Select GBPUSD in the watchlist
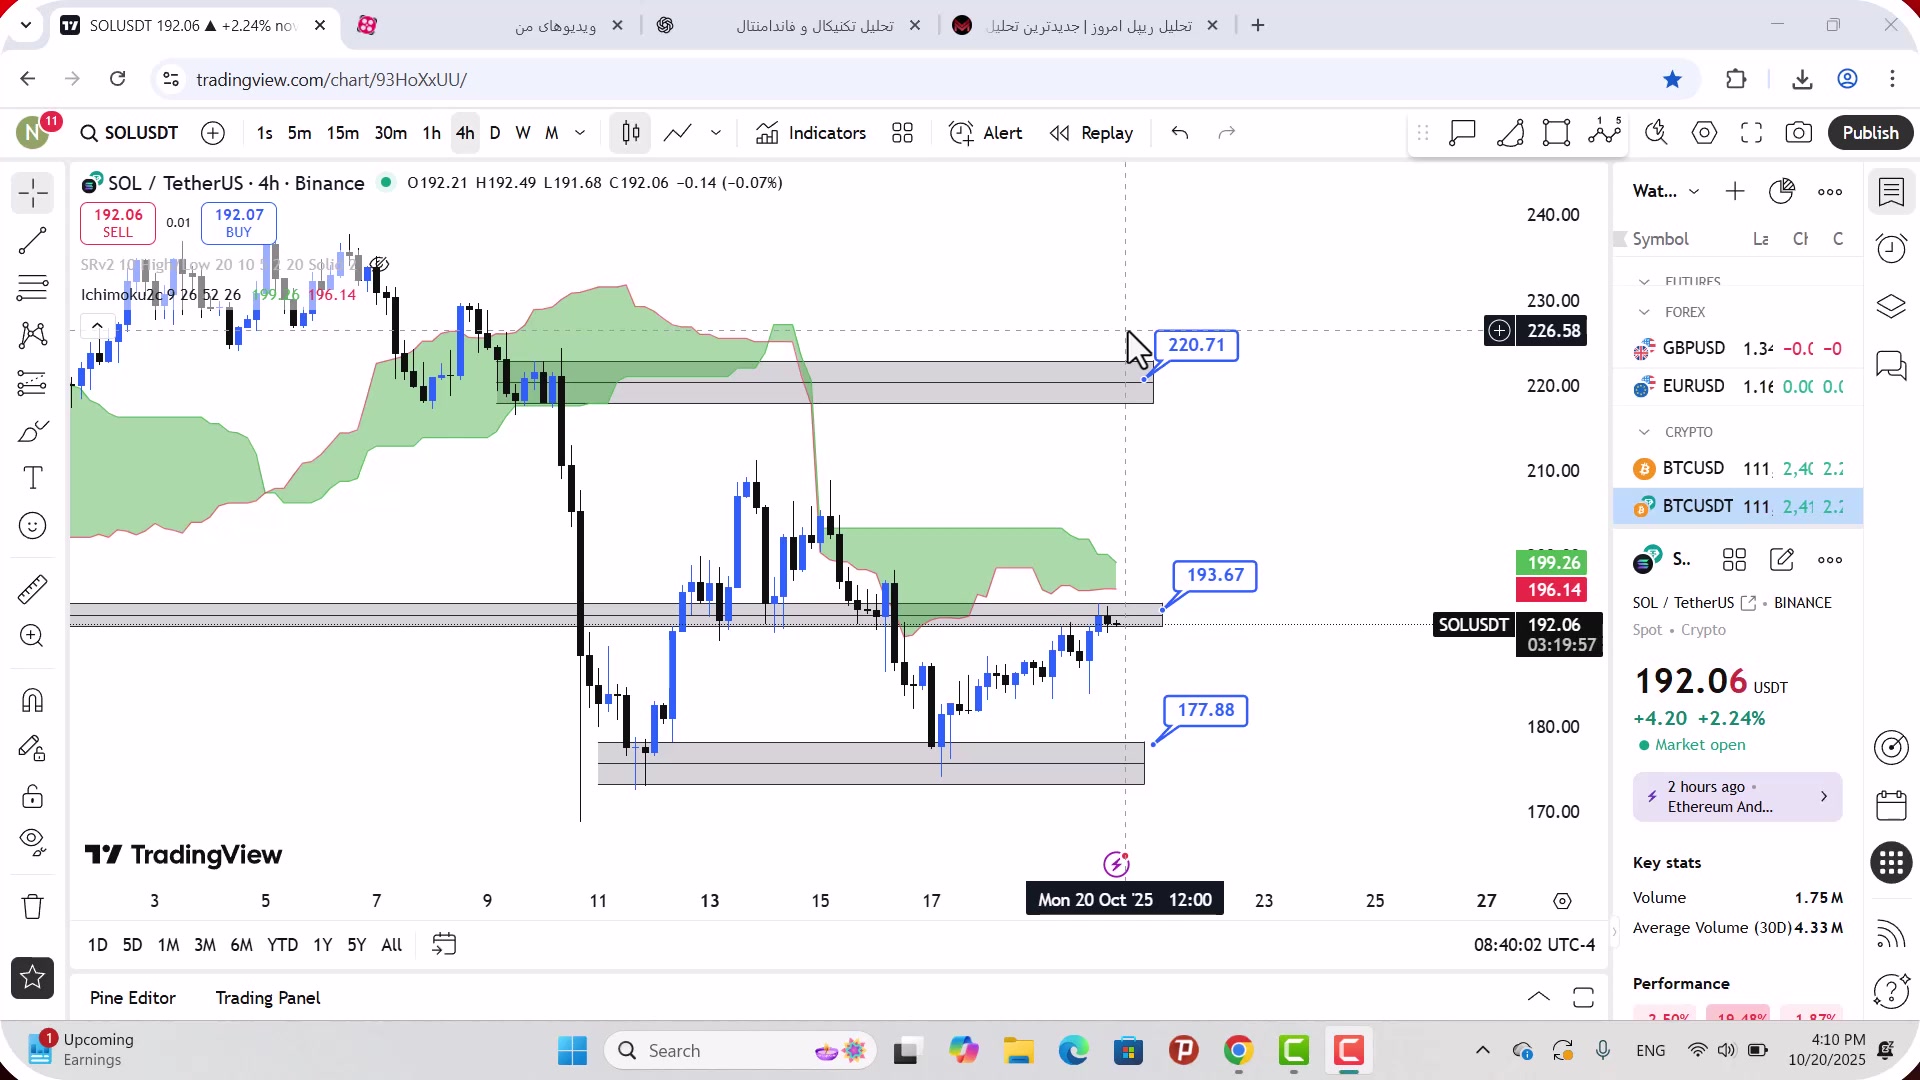Image resolution: width=1920 pixels, height=1080 pixels. pyautogui.click(x=1737, y=349)
